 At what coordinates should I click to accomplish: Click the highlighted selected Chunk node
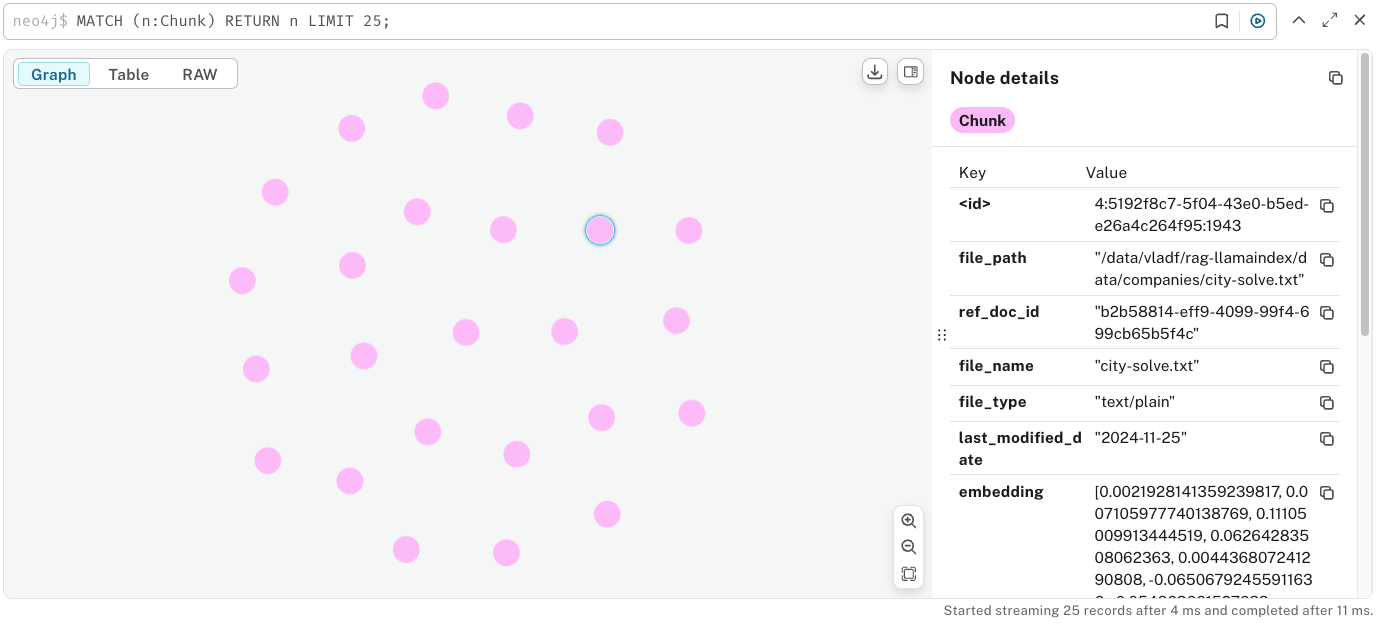click(x=600, y=231)
